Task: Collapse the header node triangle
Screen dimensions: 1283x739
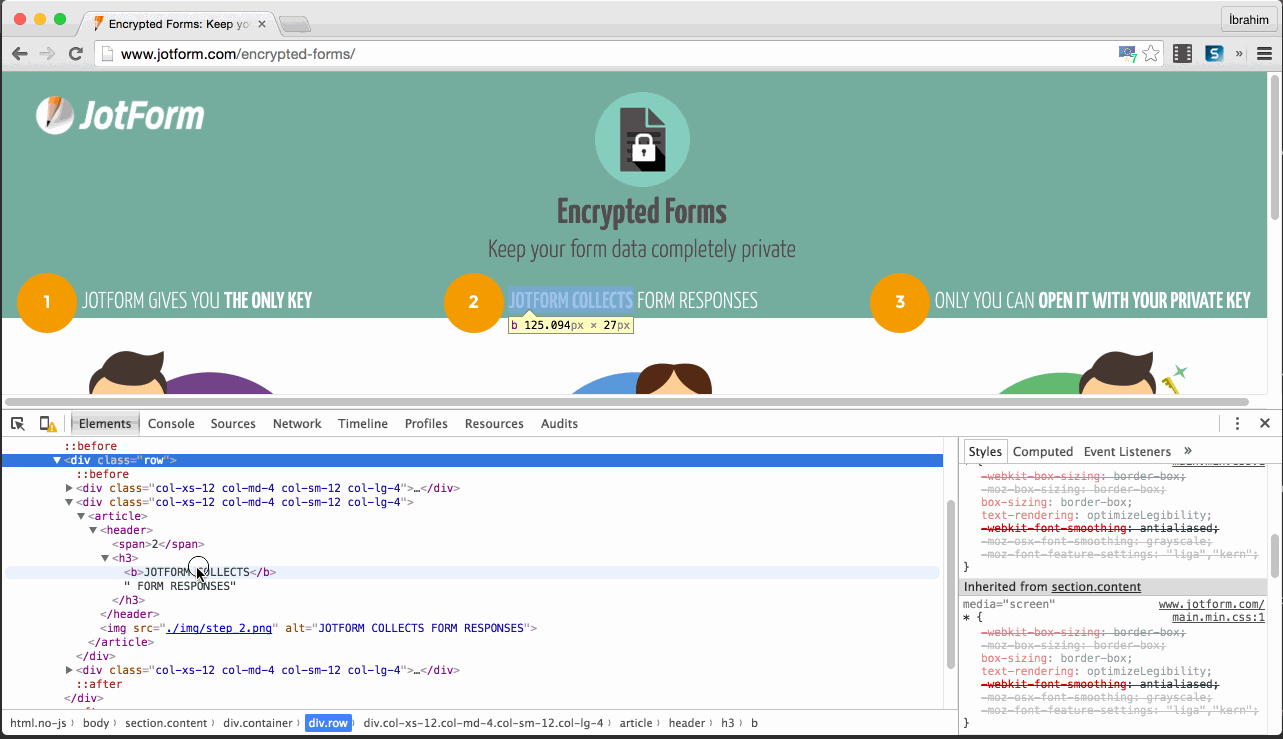Action: [93, 530]
